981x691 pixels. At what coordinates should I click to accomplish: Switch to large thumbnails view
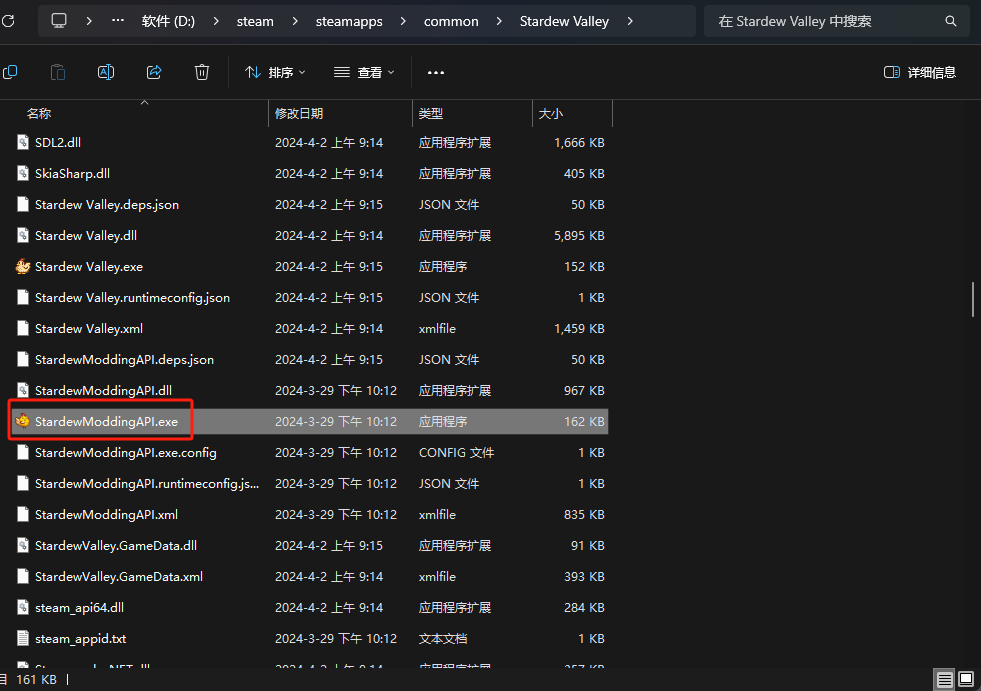coord(968,680)
